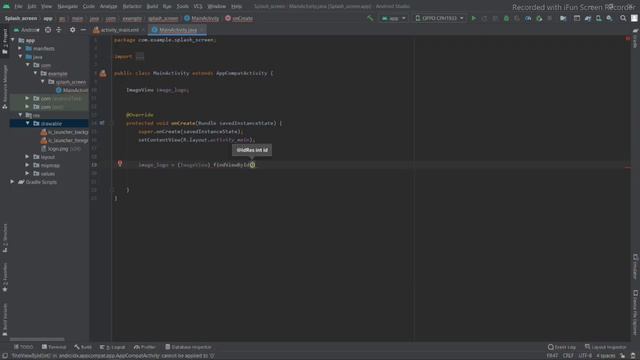640x360 pixels.
Task: Click the user avatar icon at toolbar end
Action: coord(634,18)
